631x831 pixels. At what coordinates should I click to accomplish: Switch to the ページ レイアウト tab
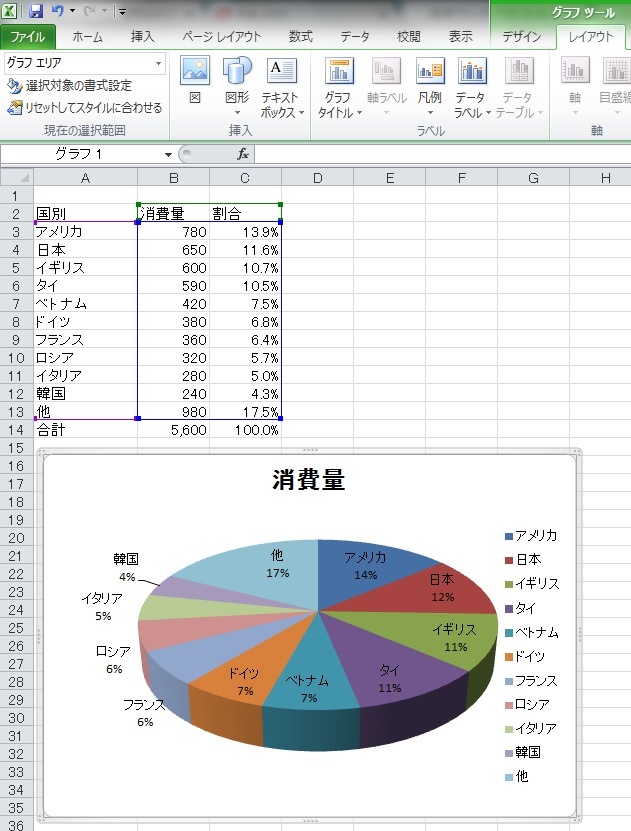coord(222,37)
